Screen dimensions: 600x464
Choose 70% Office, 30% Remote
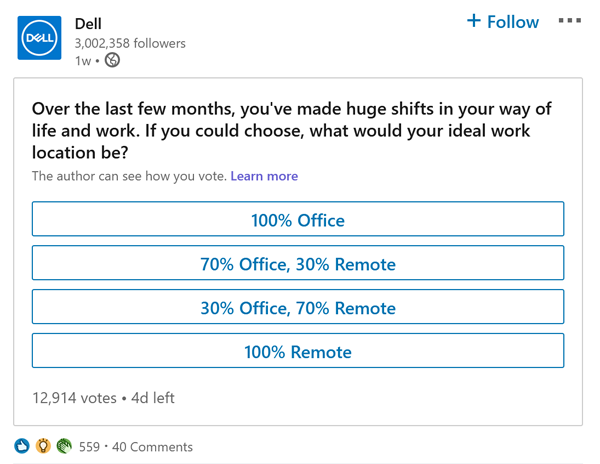298,264
